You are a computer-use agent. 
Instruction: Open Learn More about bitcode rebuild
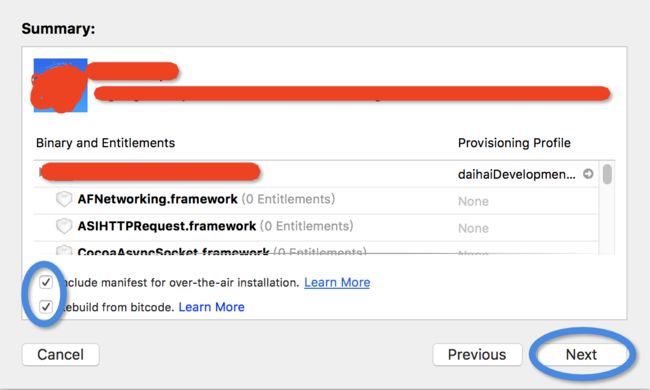(x=211, y=307)
